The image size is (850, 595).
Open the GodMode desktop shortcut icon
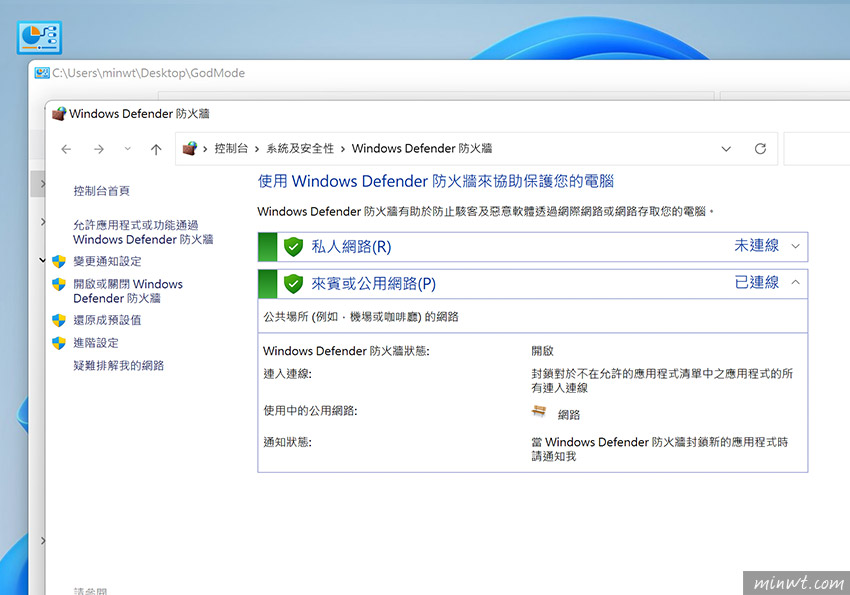(x=39, y=37)
